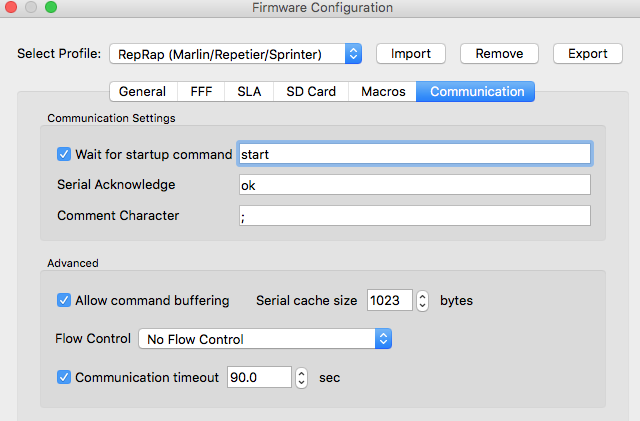Screen dimensions: 640x421
Task: Click the sec unit label
Action: coord(329,378)
